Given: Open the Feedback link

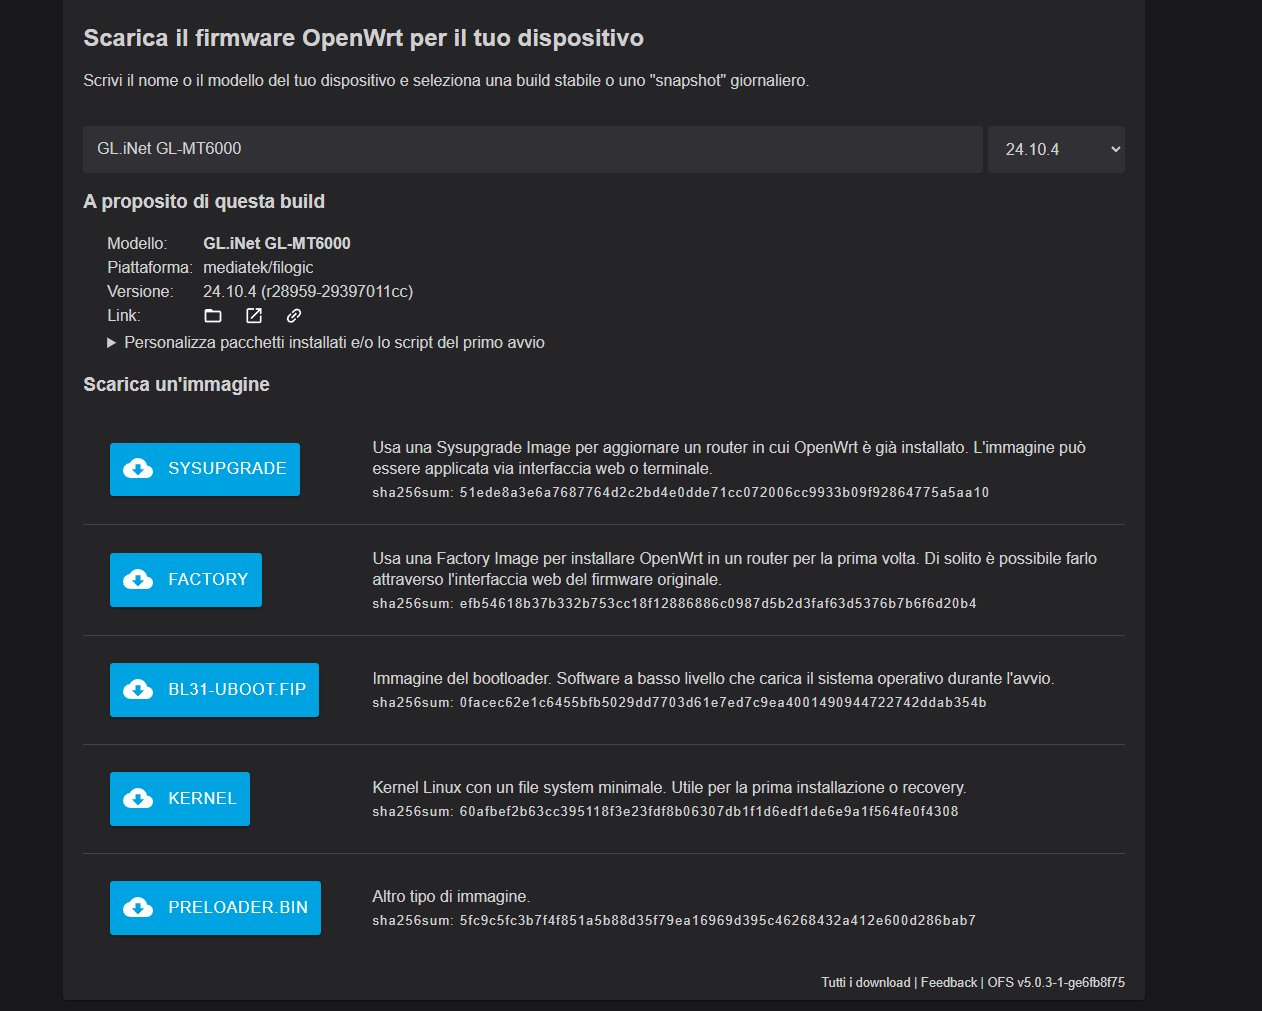Looking at the screenshot, I should click(949, 983).
